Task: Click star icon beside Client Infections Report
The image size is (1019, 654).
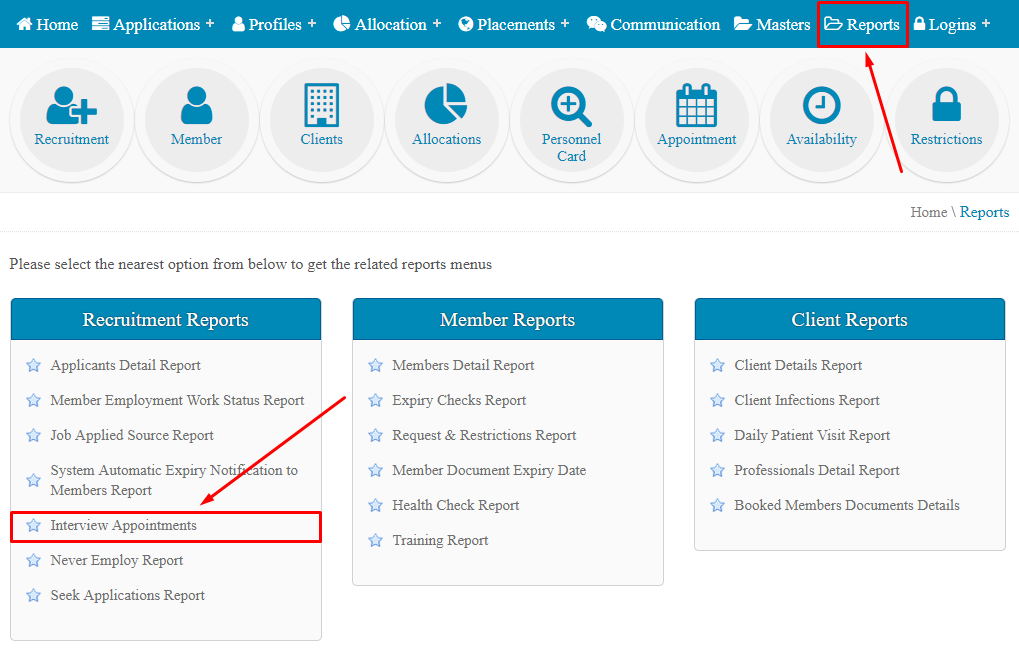Action: coord(717,400)
